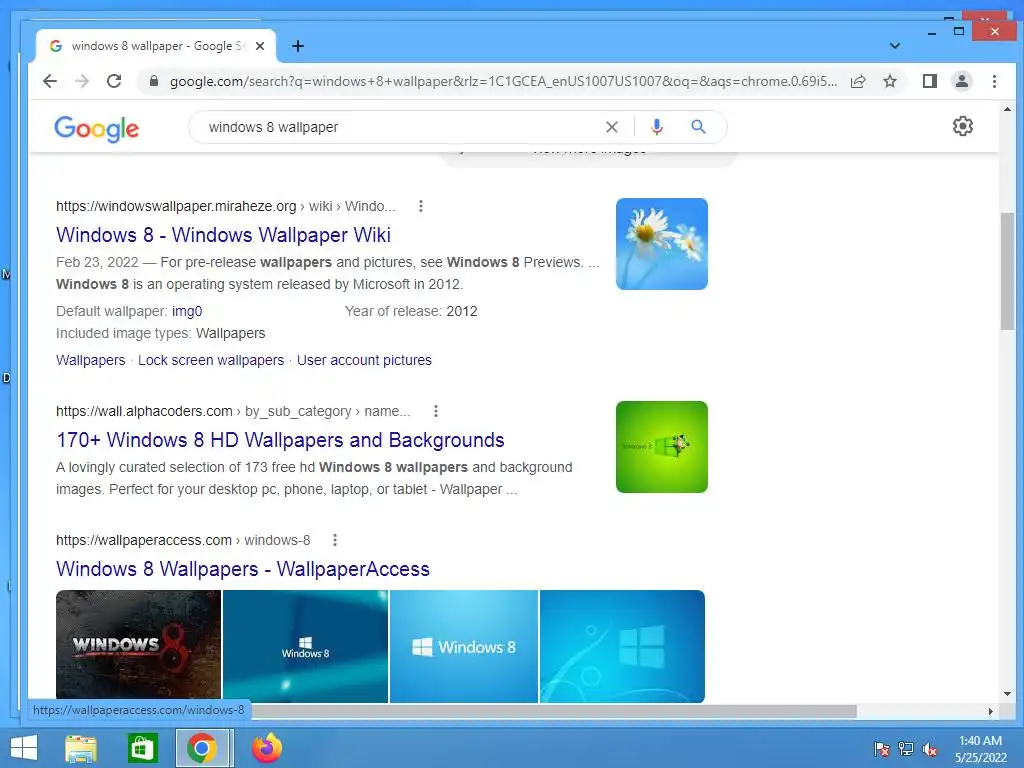Start voice search with the microphone

click(x=657, y=127)
